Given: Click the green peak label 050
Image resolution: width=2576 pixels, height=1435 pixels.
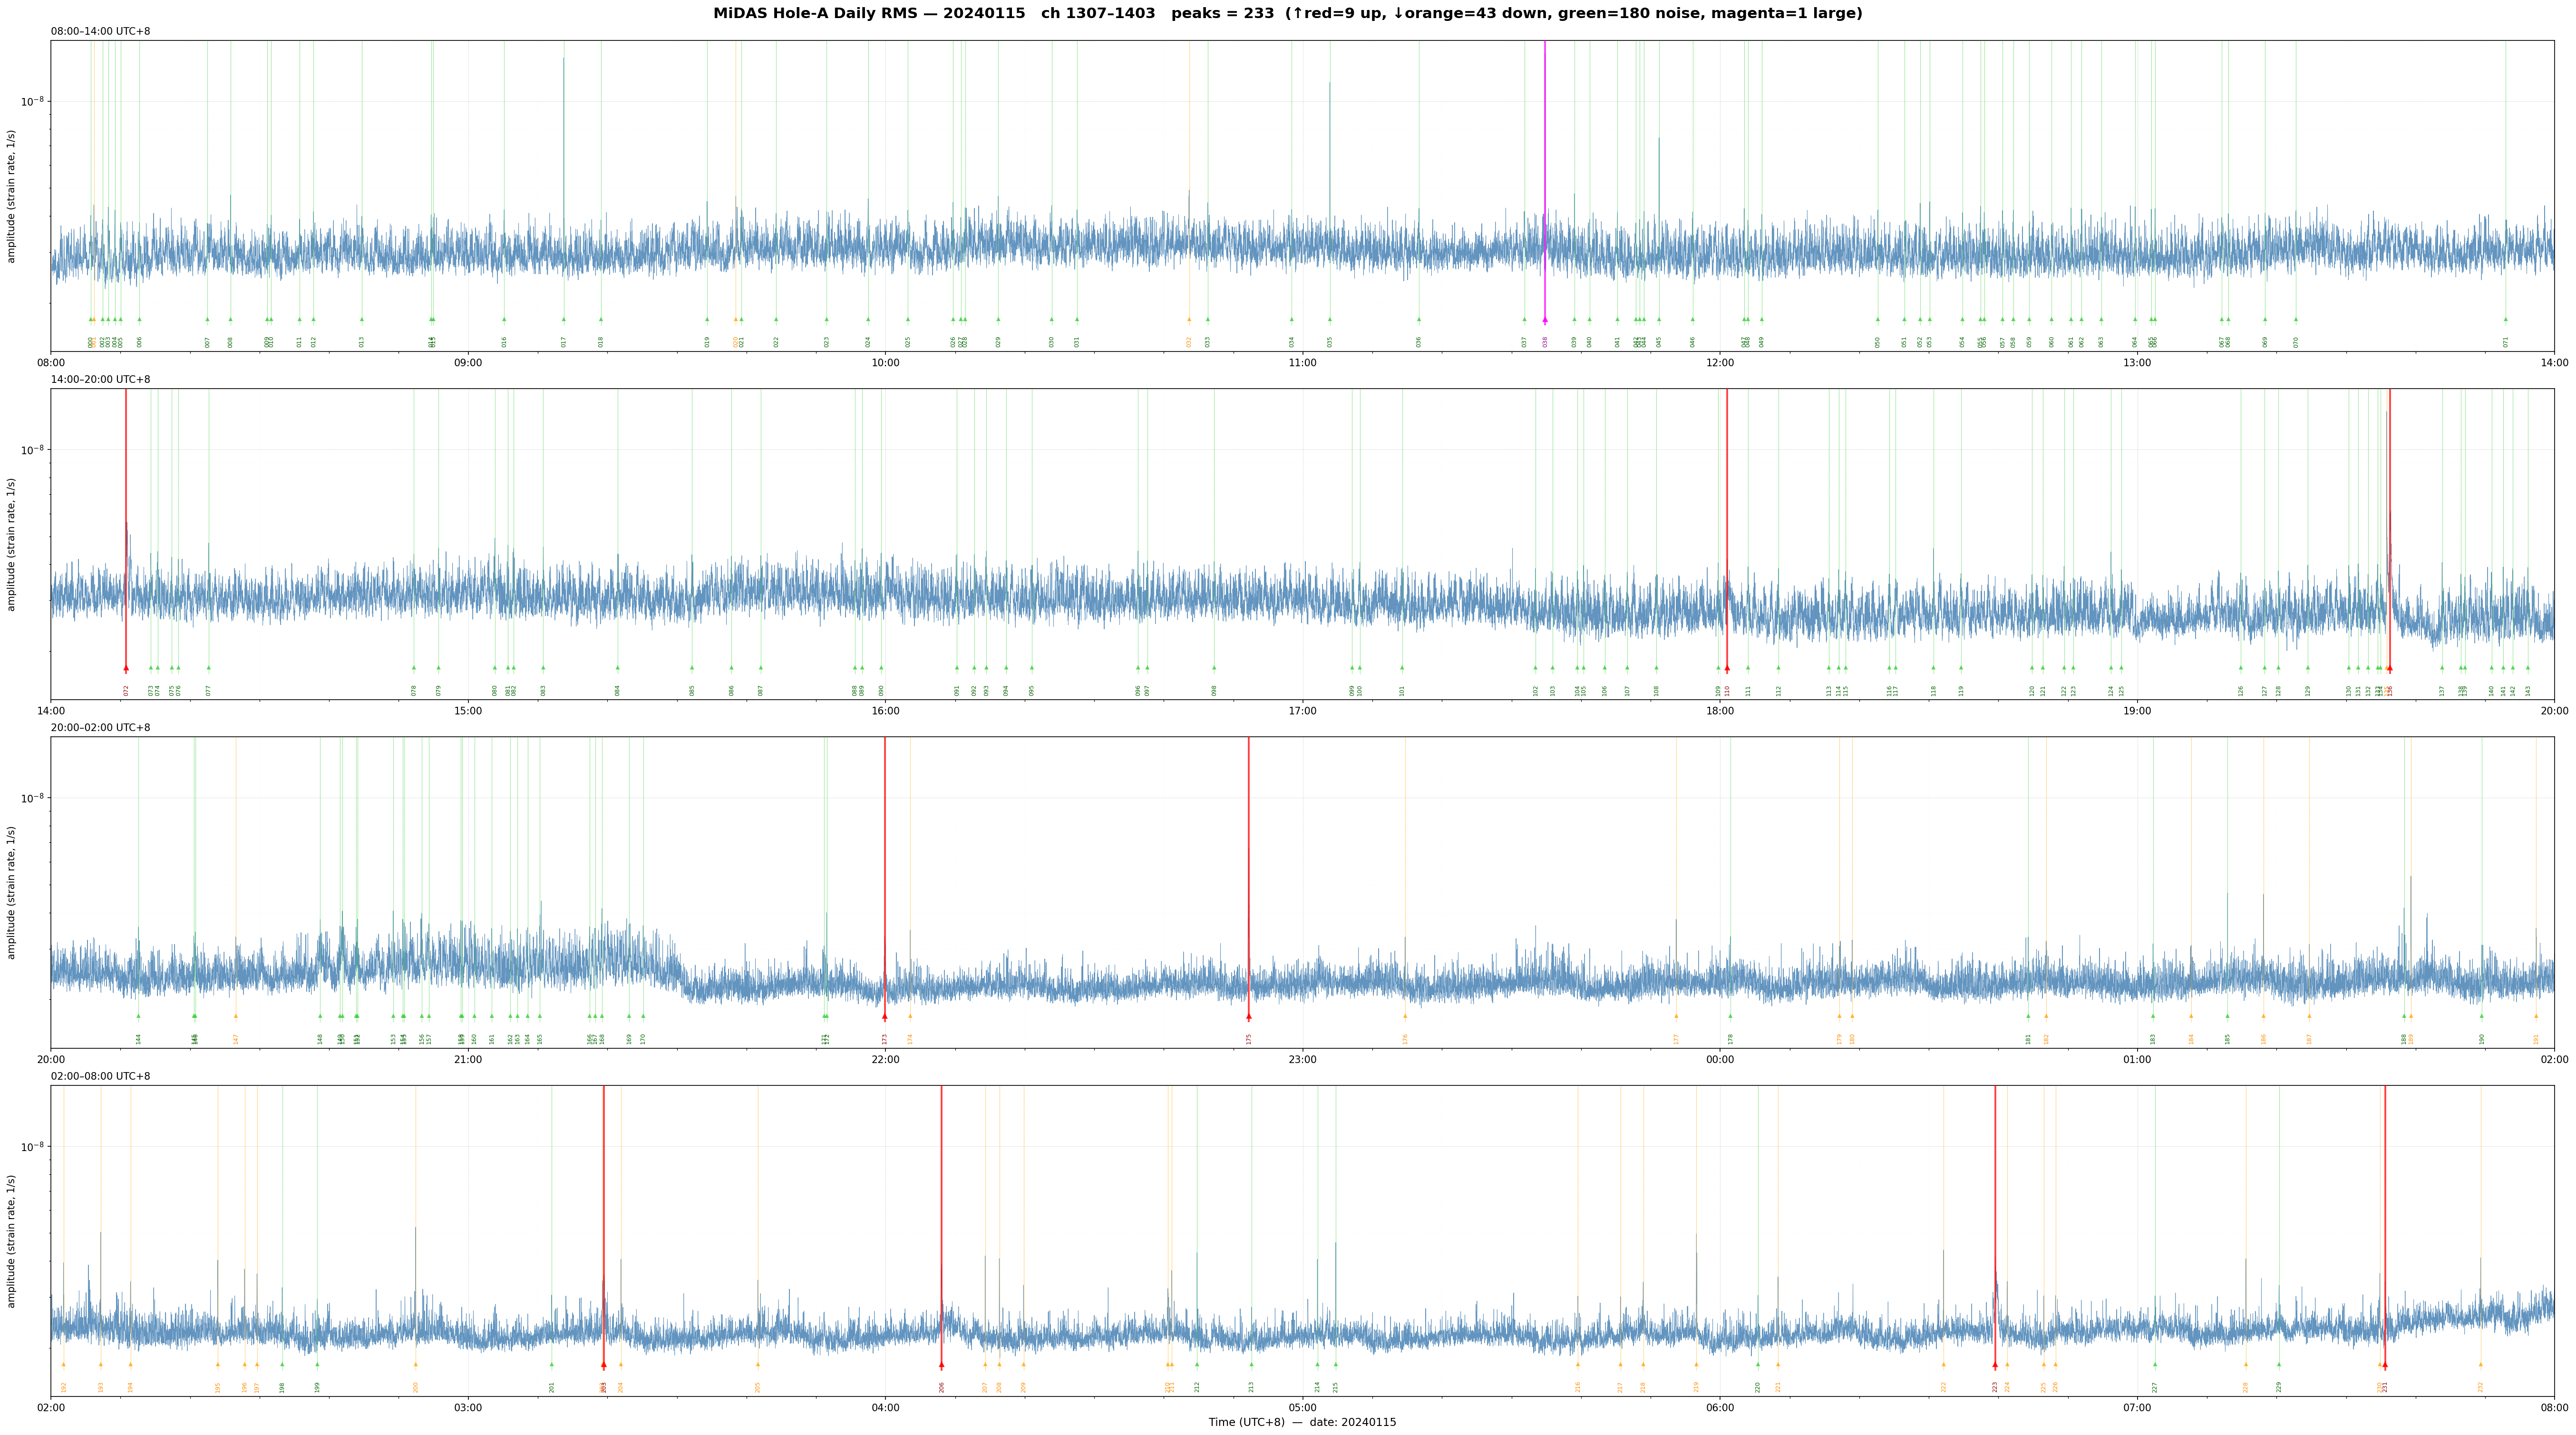Looking at the screenshot, I should [x=1878, y=341].
